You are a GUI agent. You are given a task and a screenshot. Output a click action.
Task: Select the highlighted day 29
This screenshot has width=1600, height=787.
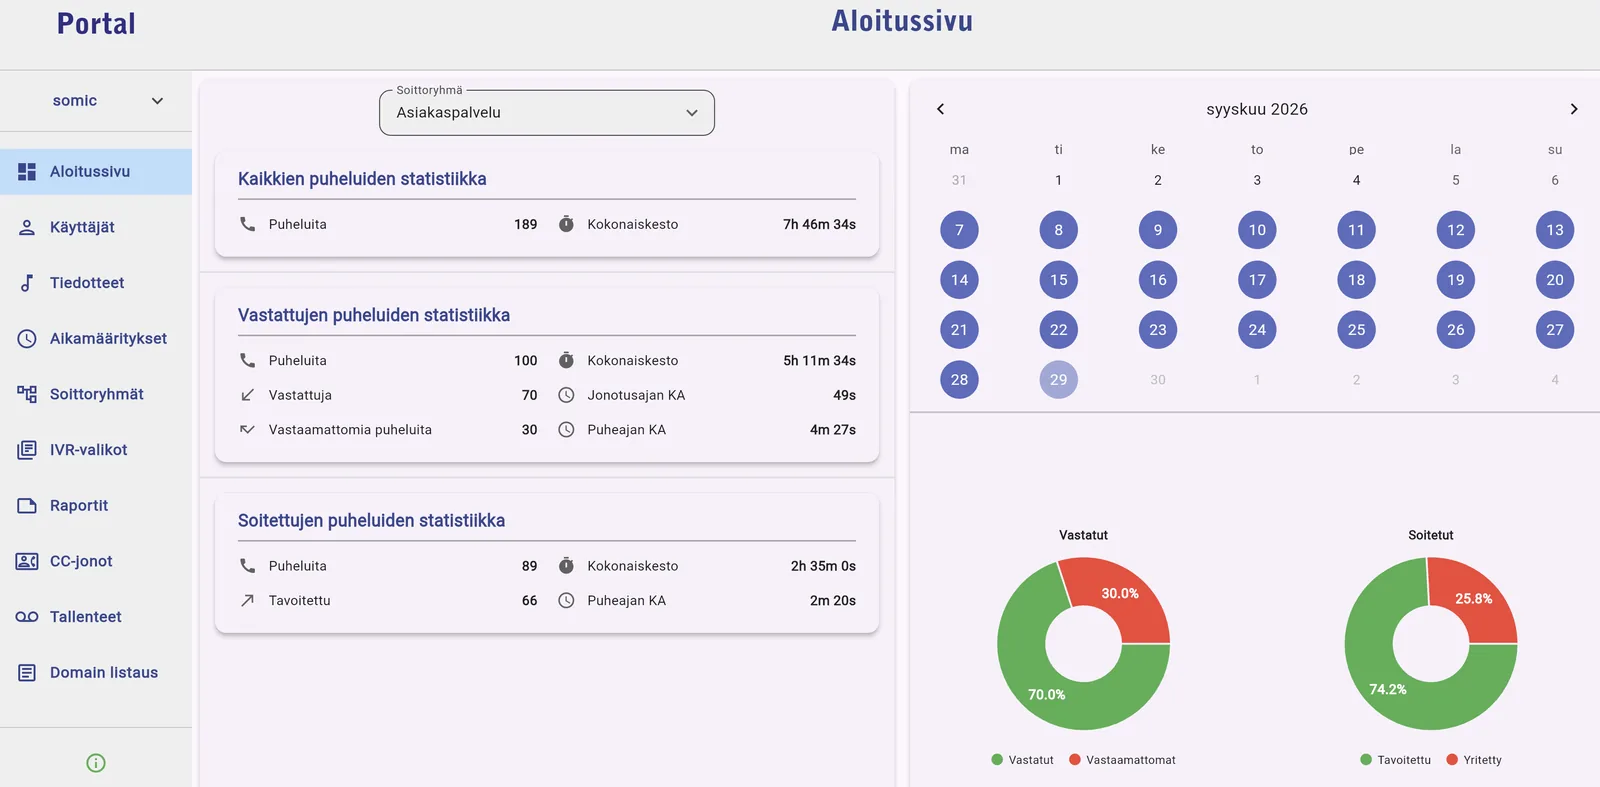(1058, 380)
